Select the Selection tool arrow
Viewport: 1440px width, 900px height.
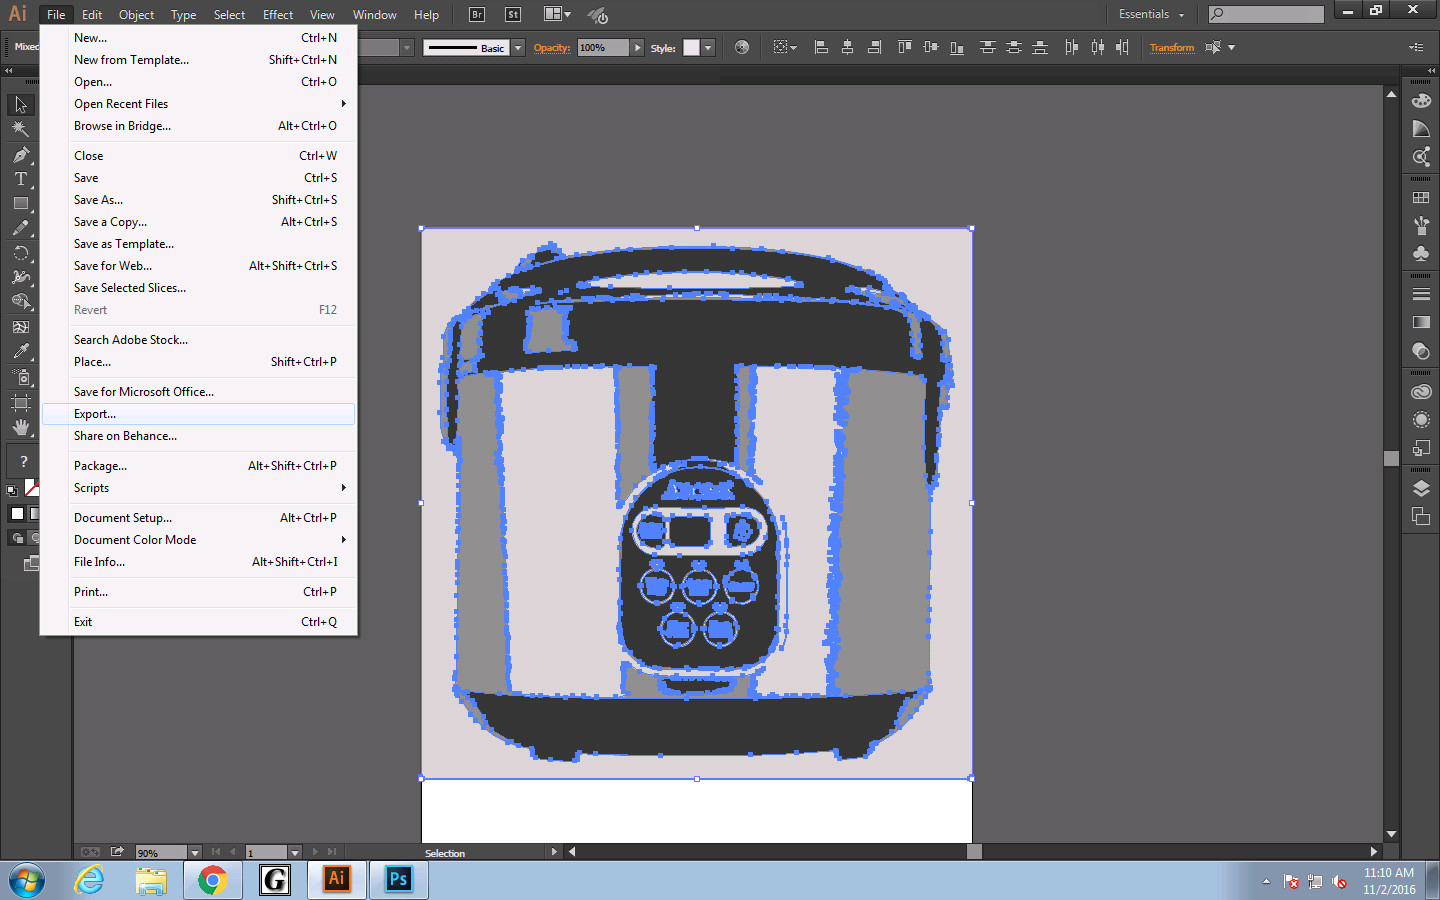pyautogui.click(x=21, y=105)
